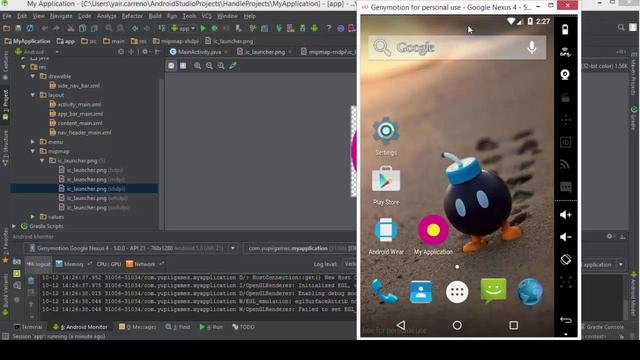This screenshot has width=640, height=360.
Task: Open the Terminal tool window
Action: pyautogui.click(x=28, y=327)
